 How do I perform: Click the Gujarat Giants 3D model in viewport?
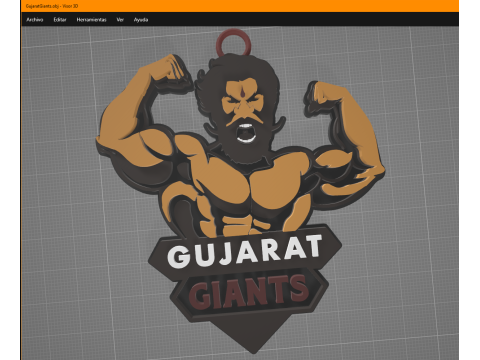(x=241, y=190)
